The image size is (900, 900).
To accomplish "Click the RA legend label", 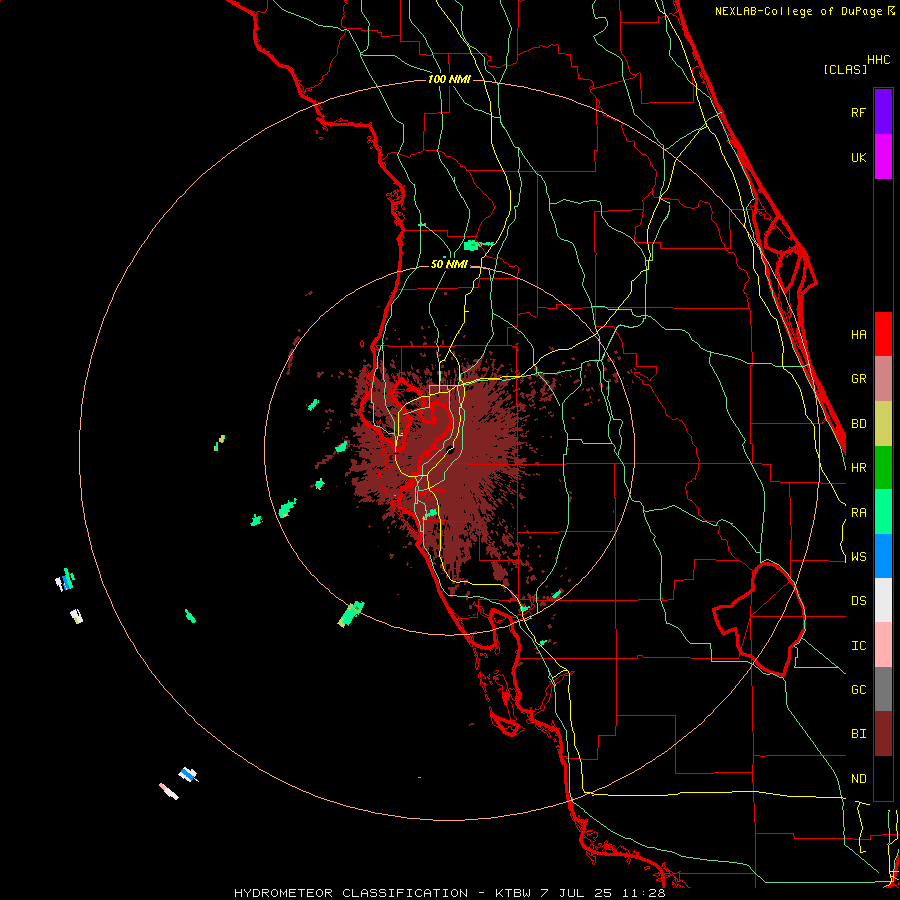I will point(858,513).
